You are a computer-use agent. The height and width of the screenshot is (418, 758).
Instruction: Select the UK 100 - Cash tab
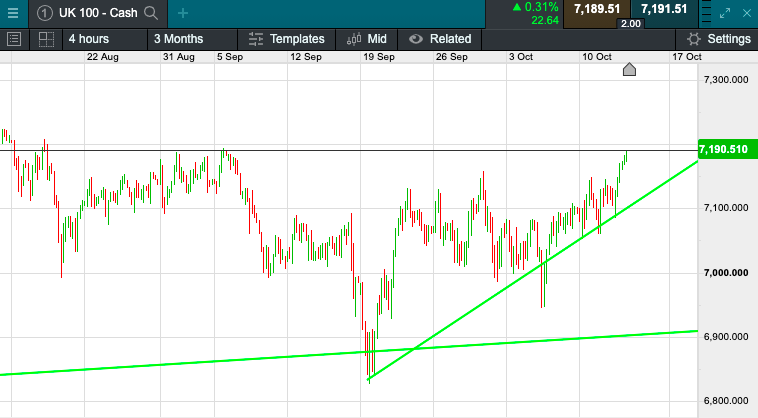(x=98, y=14)
